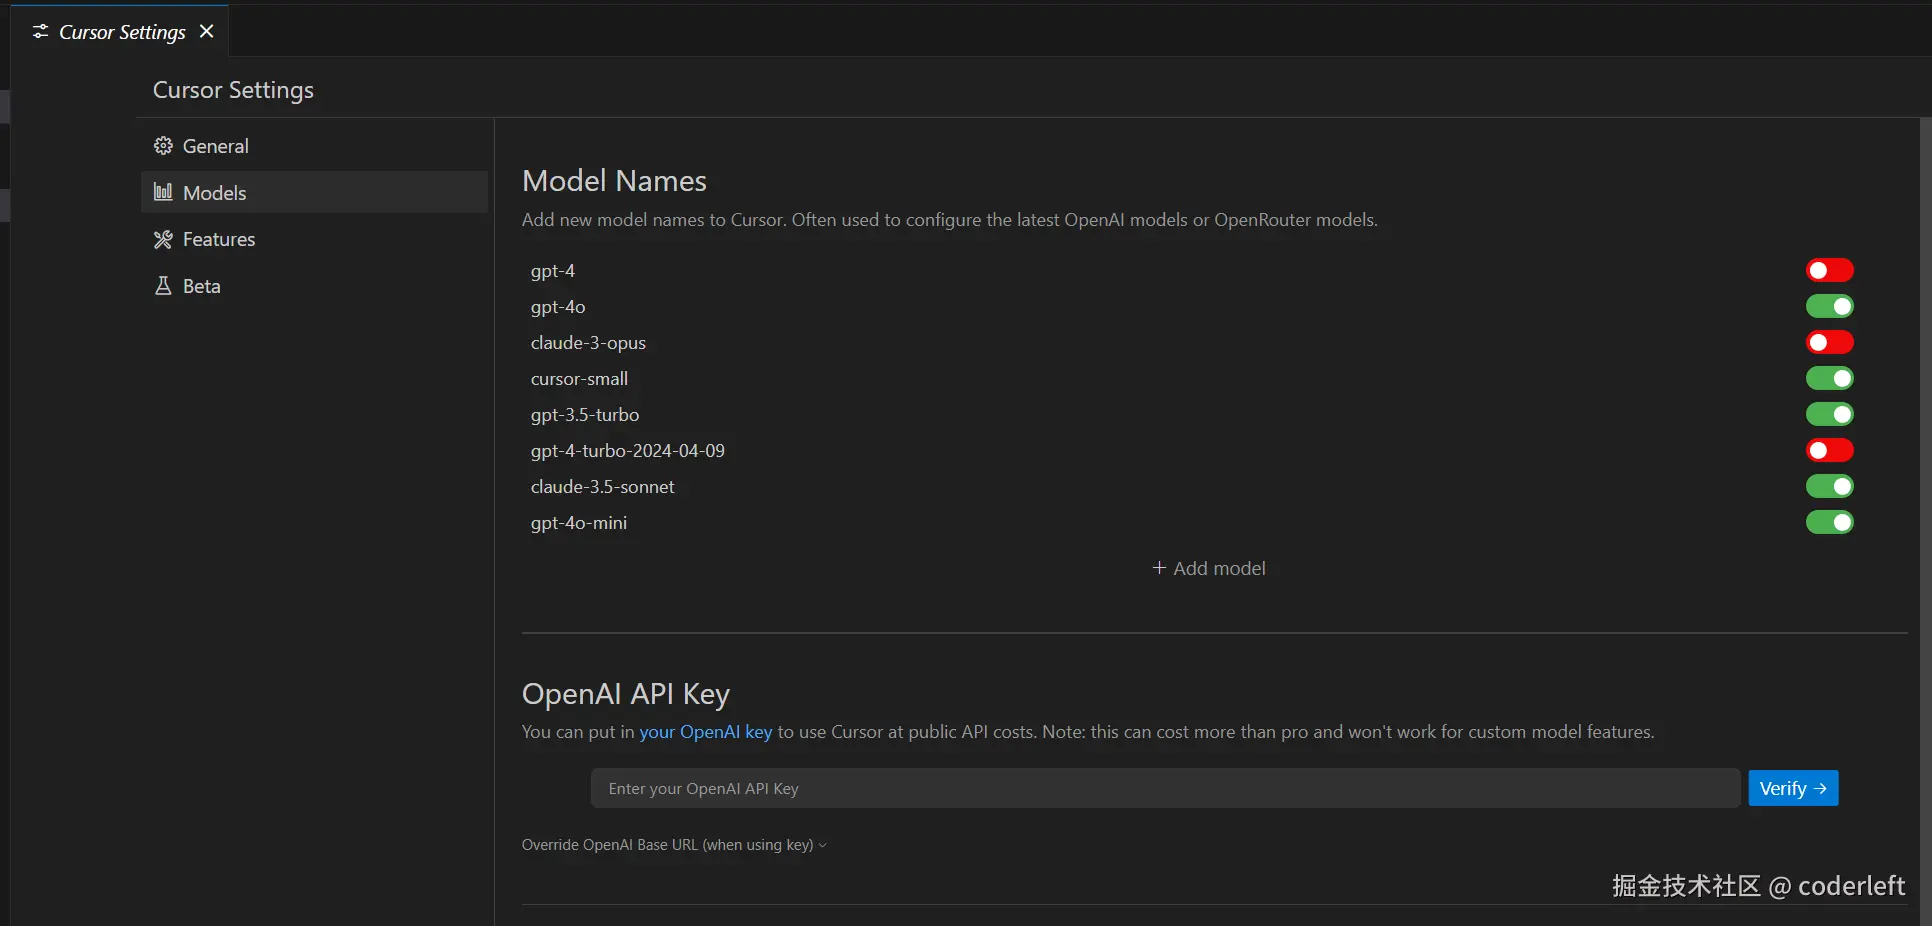Switch to the Beta settings section
Screen dimensions: 1932x926
point(201,286)
